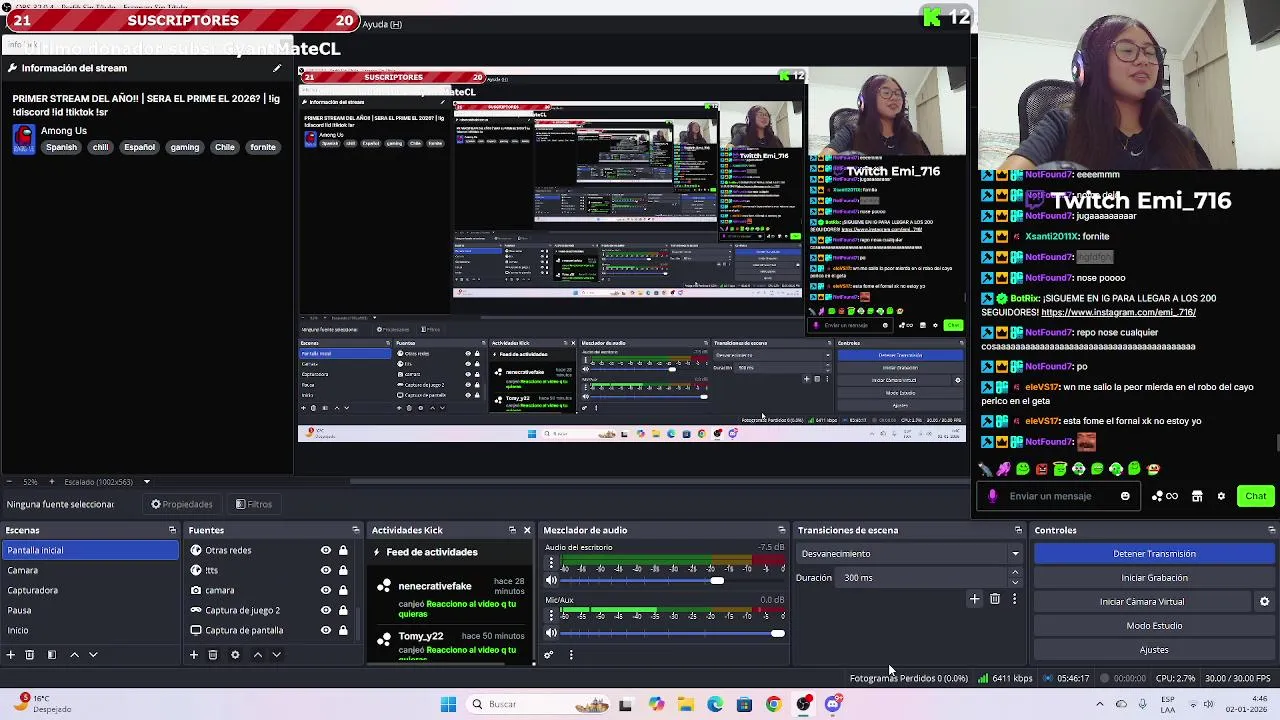
Task: Open Kick chat settings gear
Action: tap(1221, 496)
